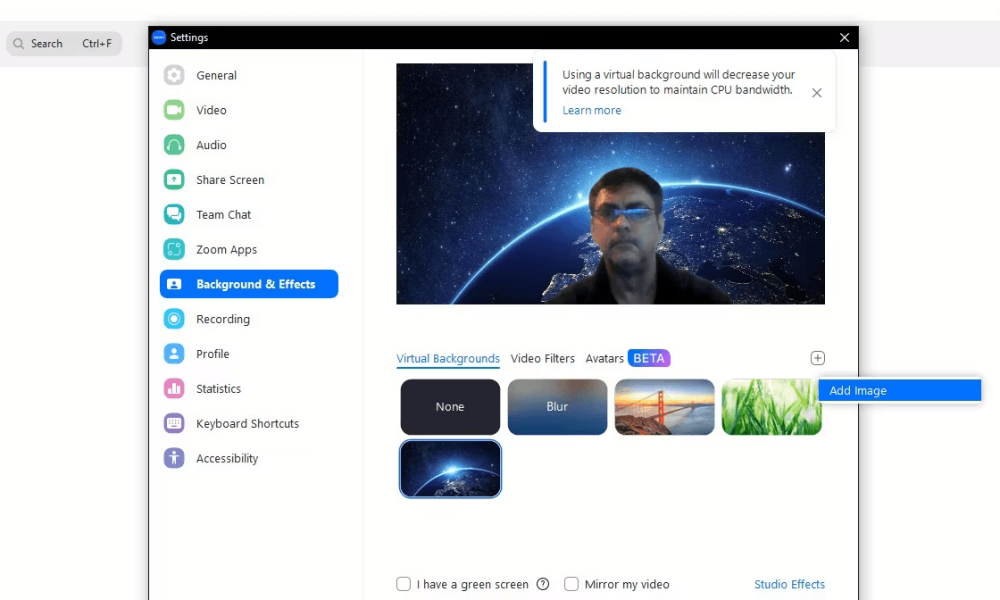Click the Accessibility figure icon
This screenshot has width=1000, height=600.
[173, 458]
